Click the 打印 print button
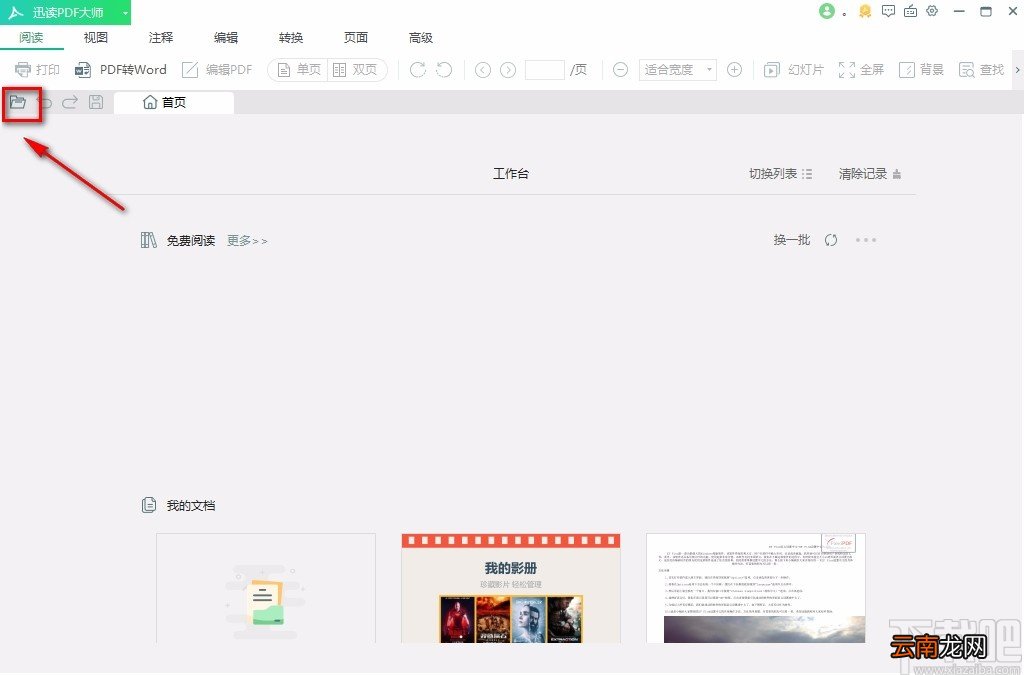 pos(37,69)
